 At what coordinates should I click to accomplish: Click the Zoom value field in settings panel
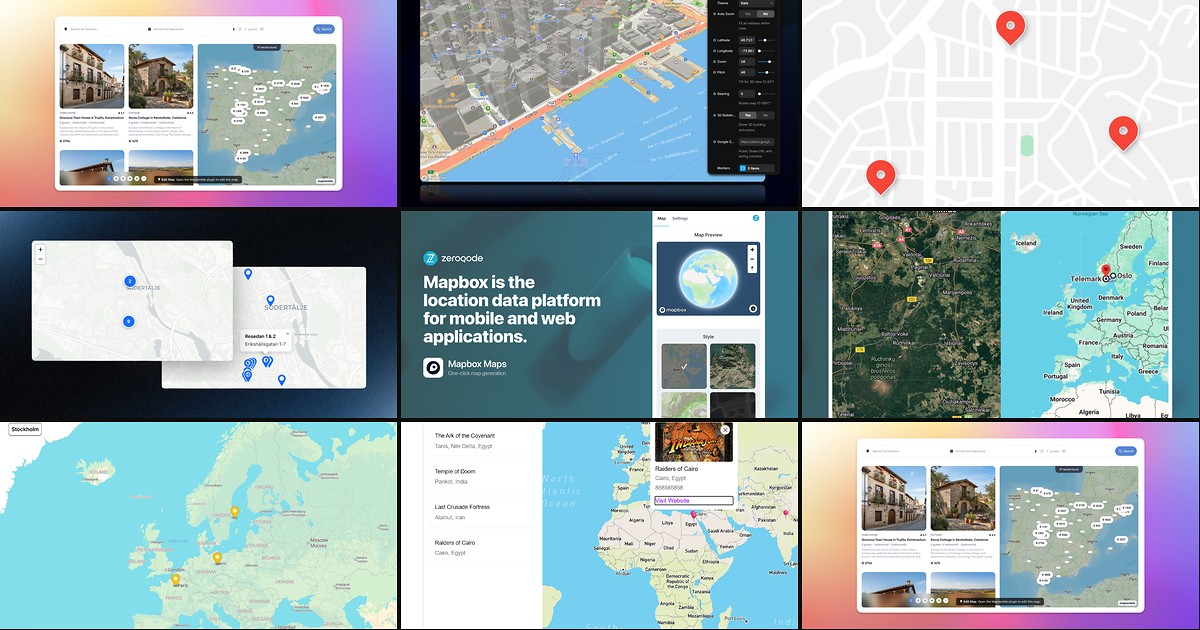click(x=747, y=61)
